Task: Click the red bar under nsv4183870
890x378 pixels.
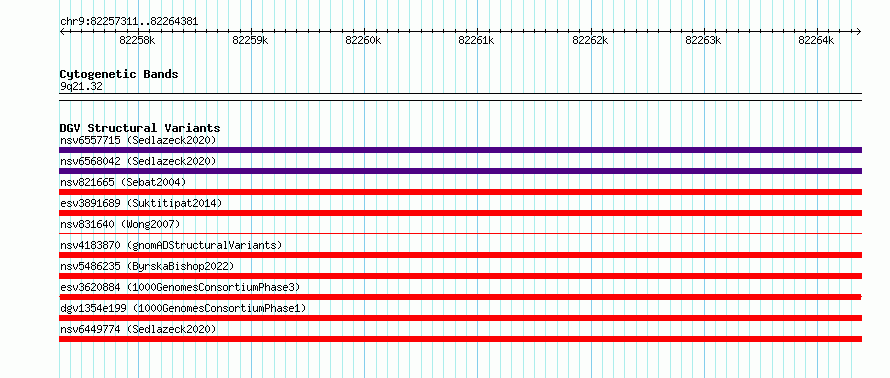Action: pyautogui.click(x=460, y=255)
